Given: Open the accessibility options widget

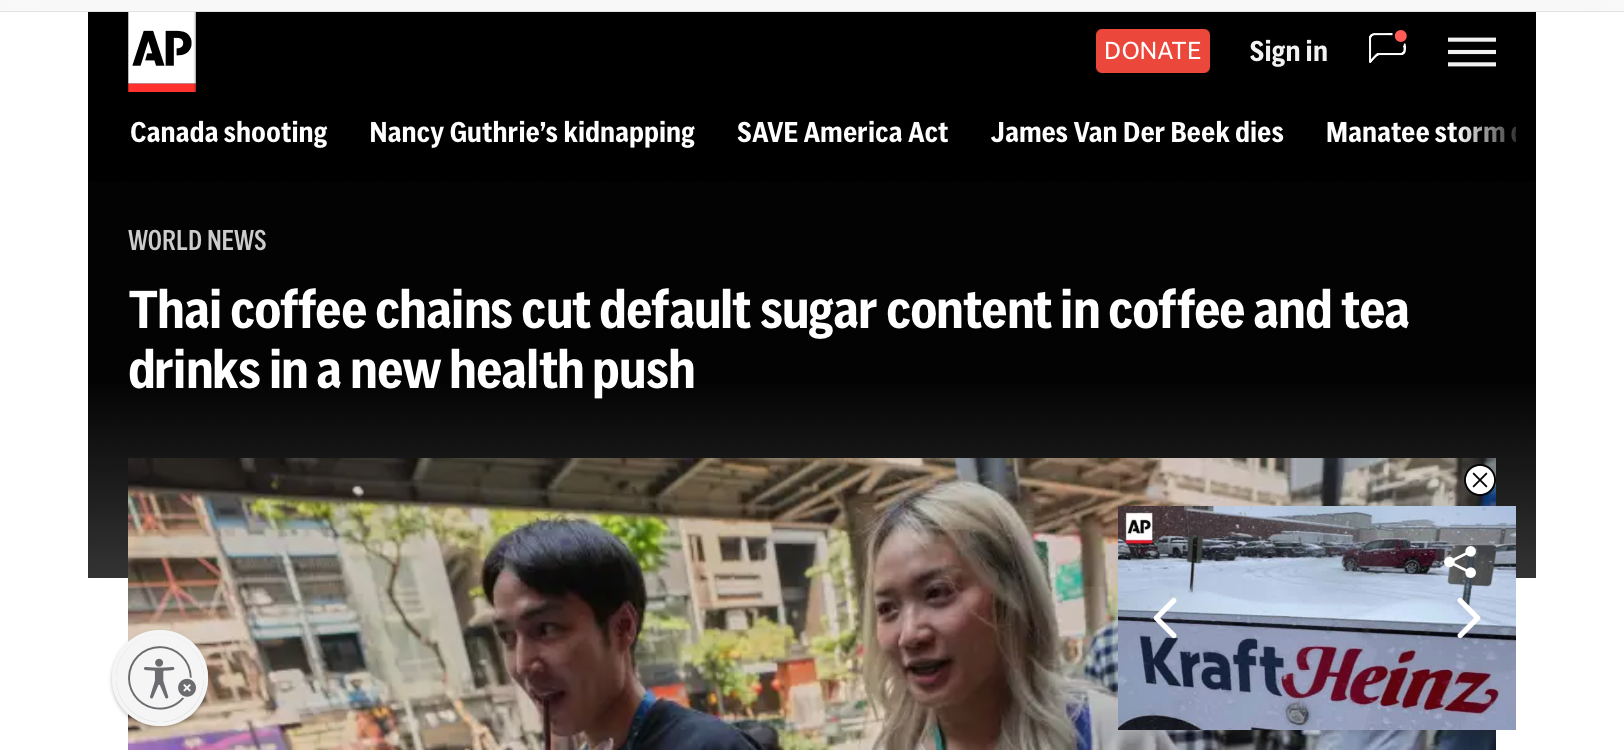Looking at the screenshot, I should [x=158, y=678].
